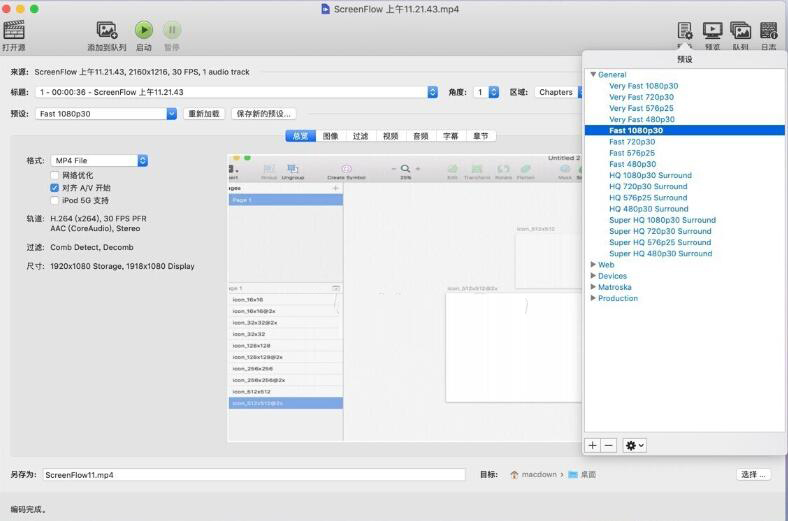The width and height of the screenshot is (788, 521).
Task: Expand the Production preset group
Action: 593,298
